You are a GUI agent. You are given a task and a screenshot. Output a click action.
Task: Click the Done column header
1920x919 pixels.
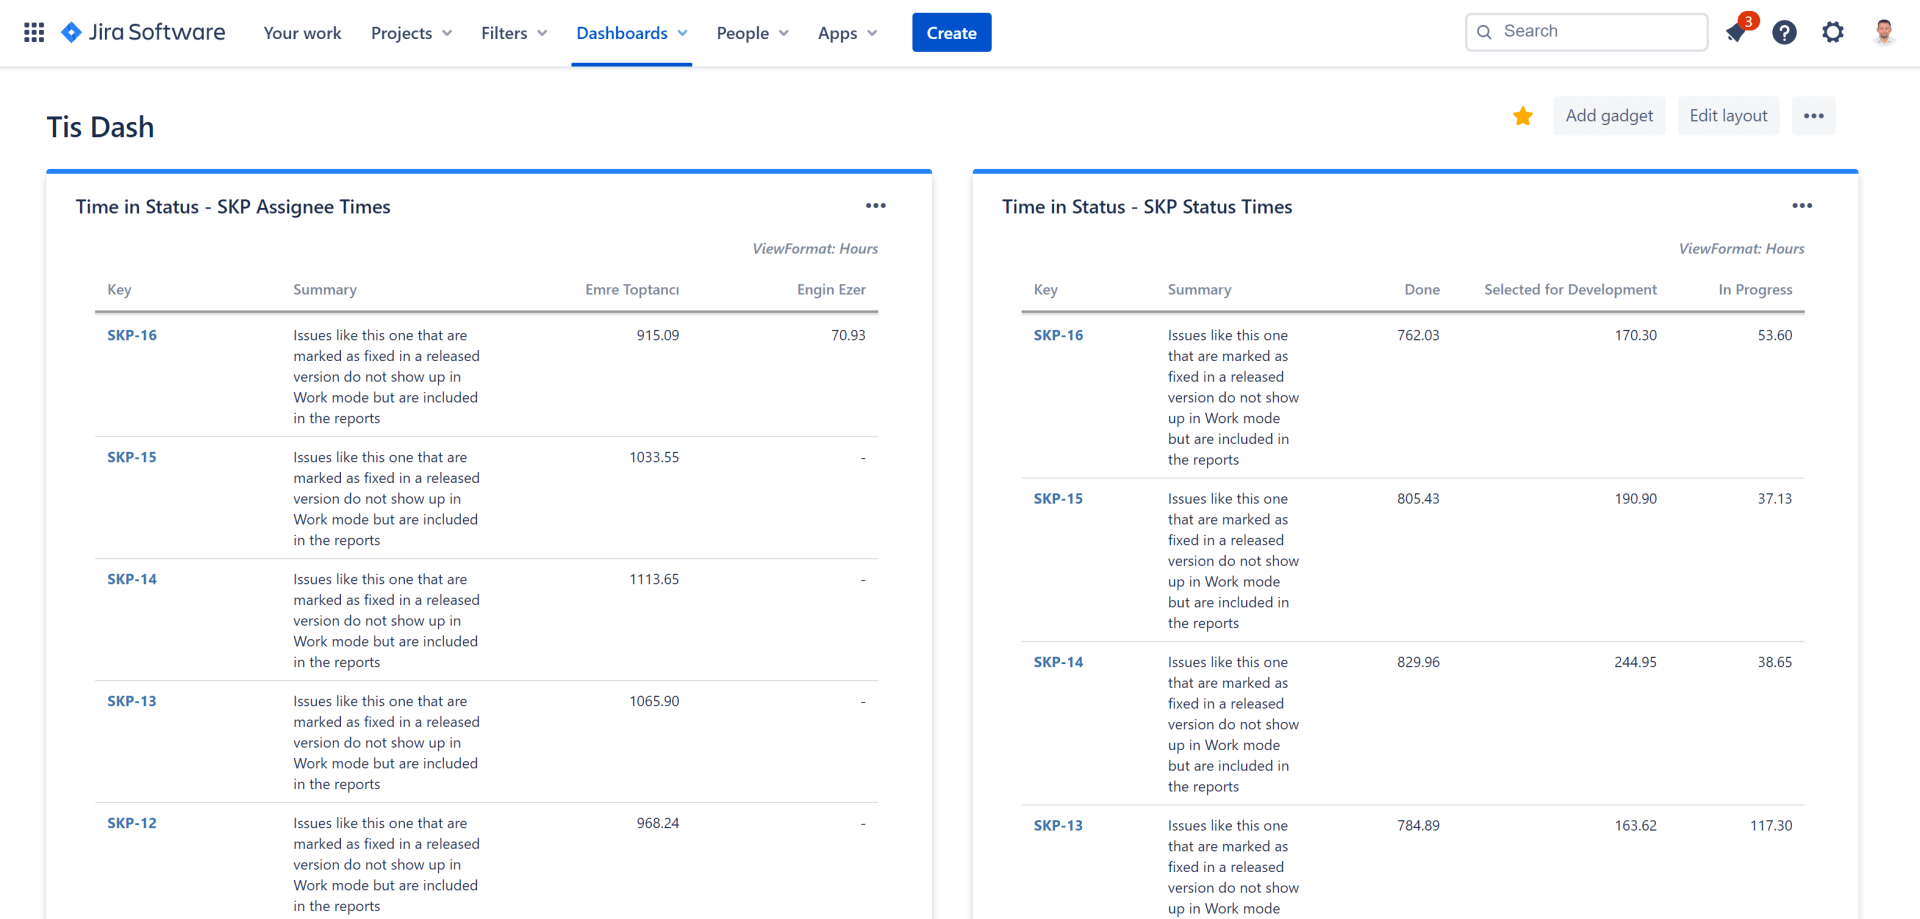coord(1422,290)
